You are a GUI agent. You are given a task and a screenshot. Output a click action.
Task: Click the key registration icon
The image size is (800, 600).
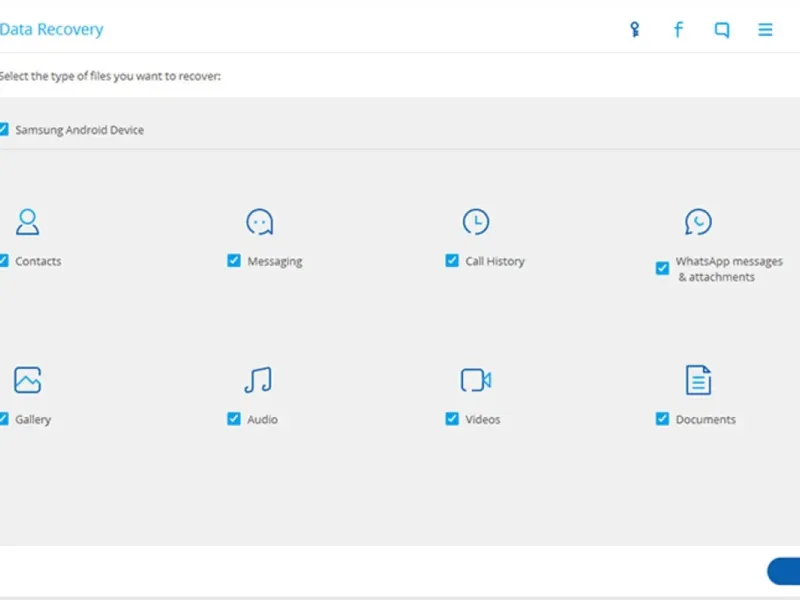[635, 30]
